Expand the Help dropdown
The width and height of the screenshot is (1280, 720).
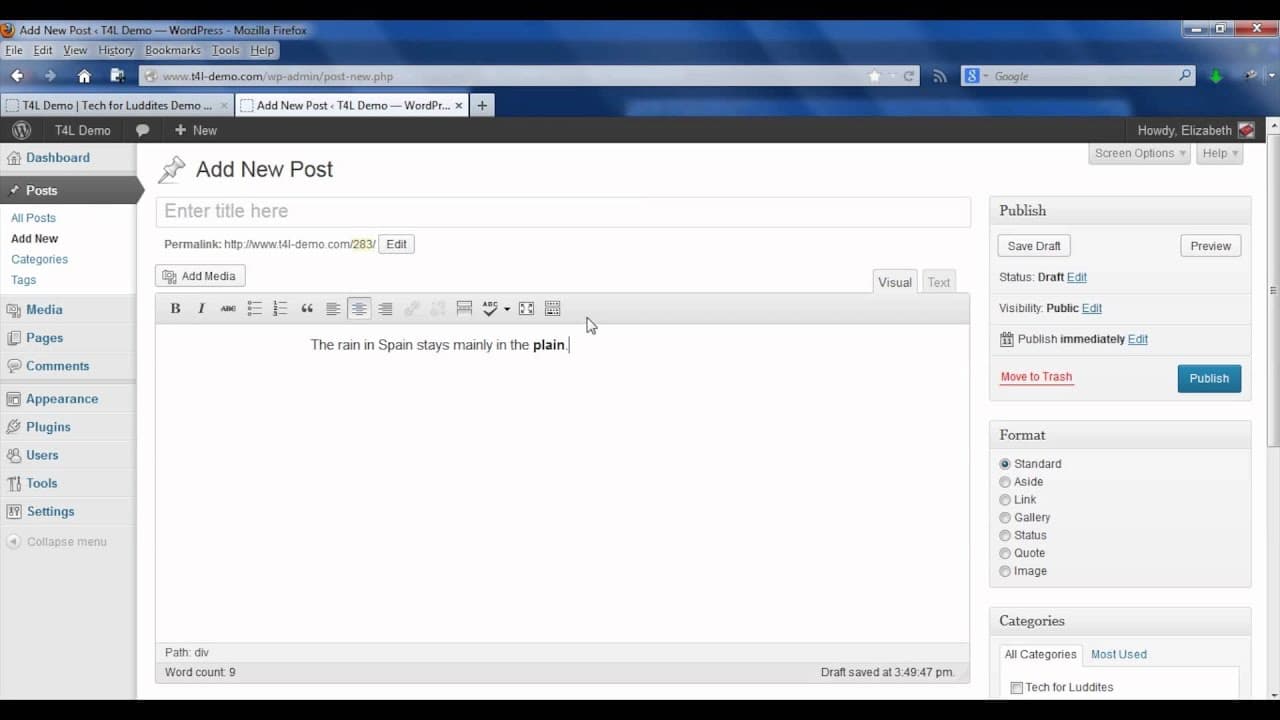tap(1220, 153)
